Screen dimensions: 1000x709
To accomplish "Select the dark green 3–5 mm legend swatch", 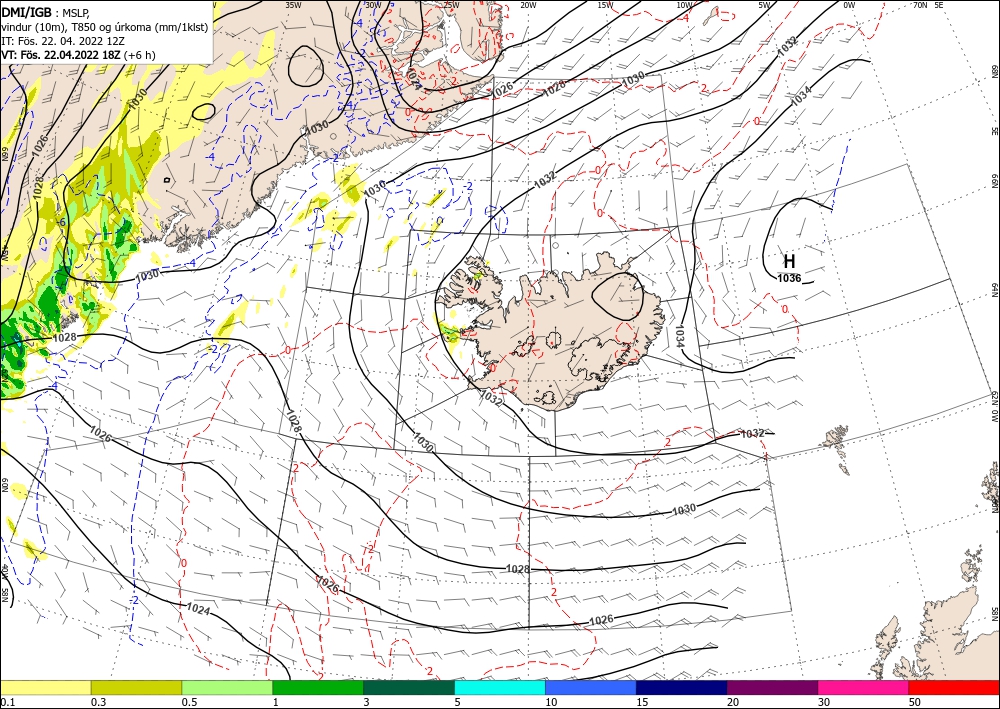I will click(409, 687).
